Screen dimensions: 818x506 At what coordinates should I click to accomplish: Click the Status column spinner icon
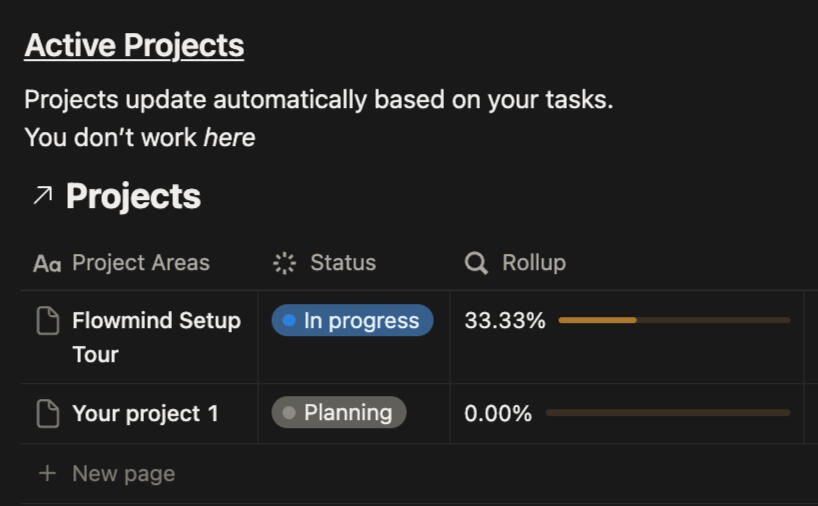[x=285, y=263]
